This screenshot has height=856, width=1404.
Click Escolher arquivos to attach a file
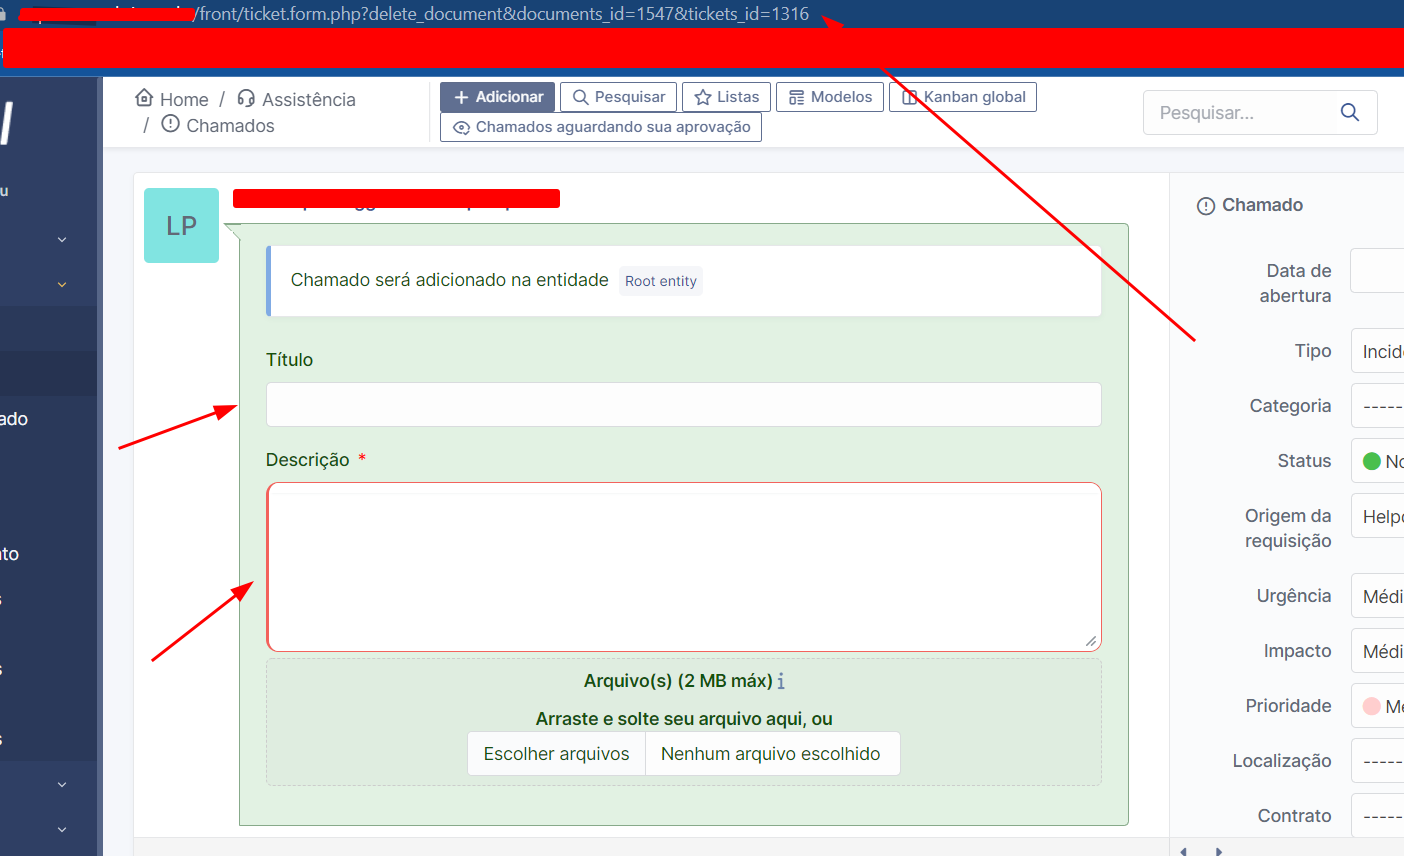[x=556, y=753]
